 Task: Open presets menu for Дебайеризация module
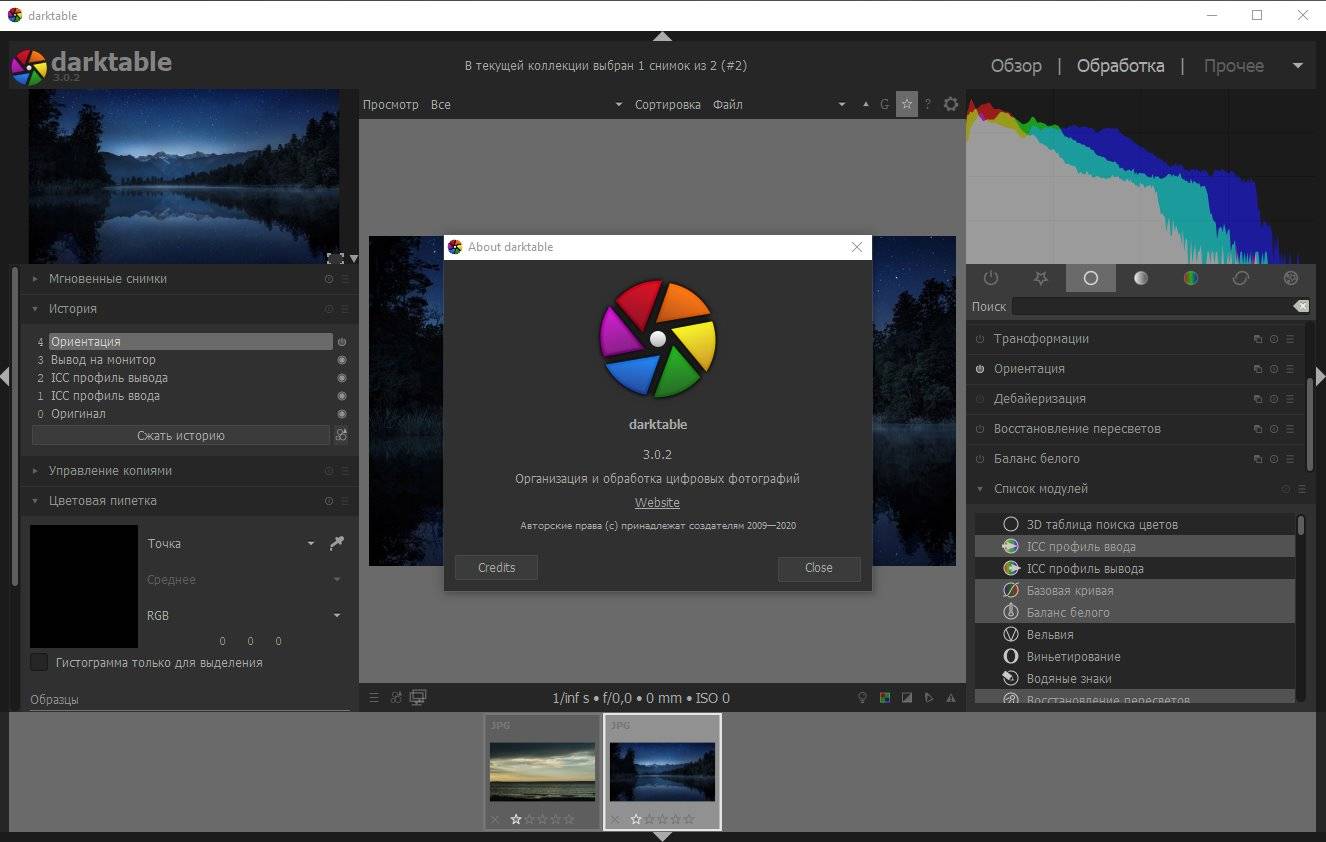click(1290, 399)
